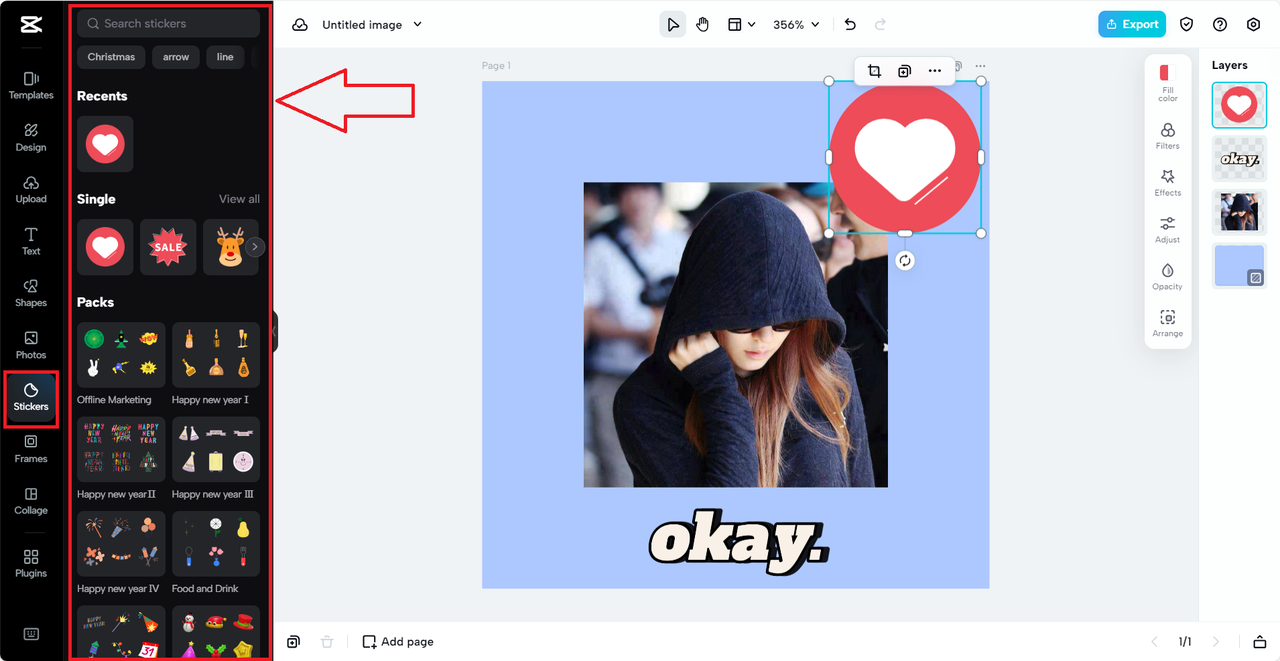The width and height of the screenshot is (1280, 661).
Task: Click the CapCut logo icon
Action: click(x=31, y=25)
